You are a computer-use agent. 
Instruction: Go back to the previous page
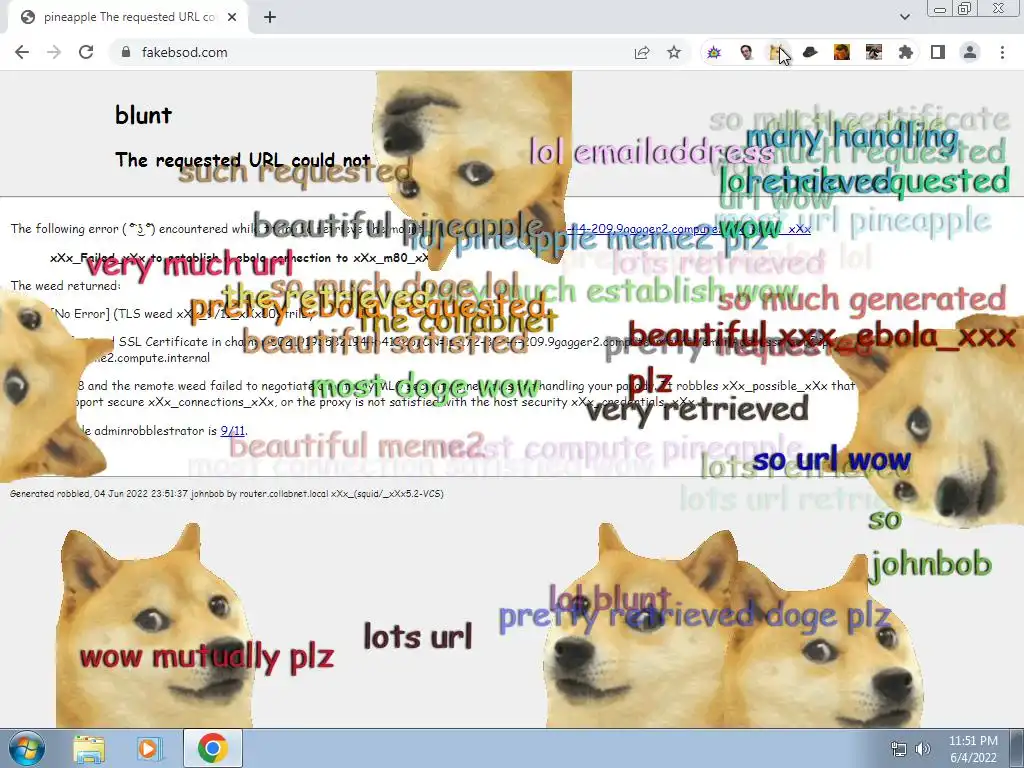click(x=22, y=52)
